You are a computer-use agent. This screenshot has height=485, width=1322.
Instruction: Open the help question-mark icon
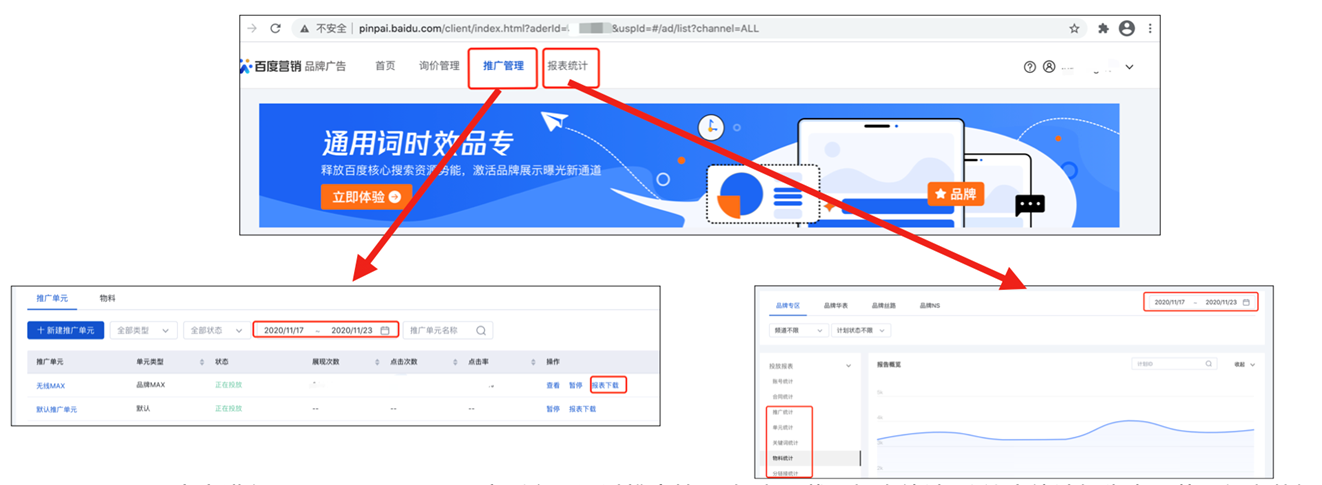click(1030, 67)
